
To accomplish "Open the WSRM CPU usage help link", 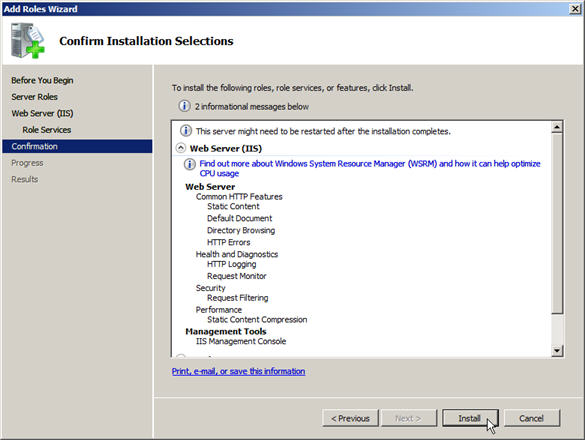I will click(x=369, y=168).
